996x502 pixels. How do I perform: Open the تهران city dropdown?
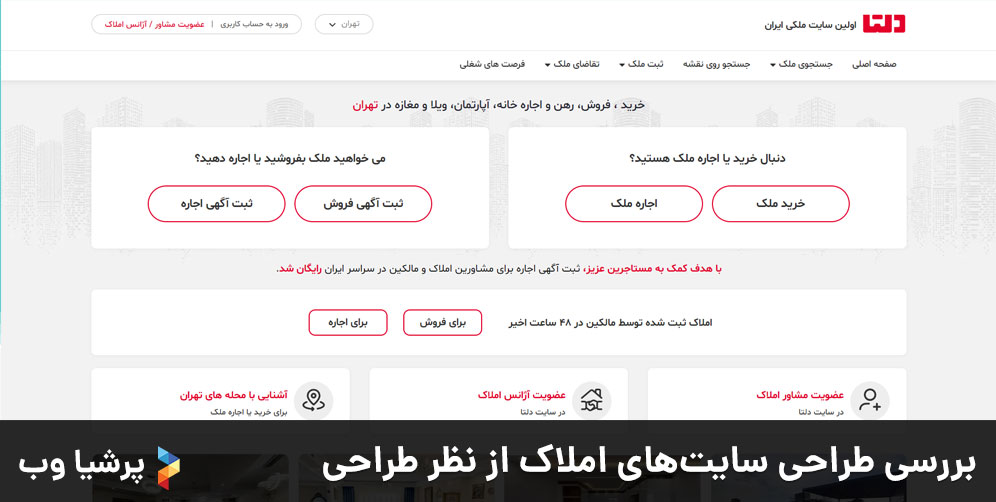pos(344,24)
